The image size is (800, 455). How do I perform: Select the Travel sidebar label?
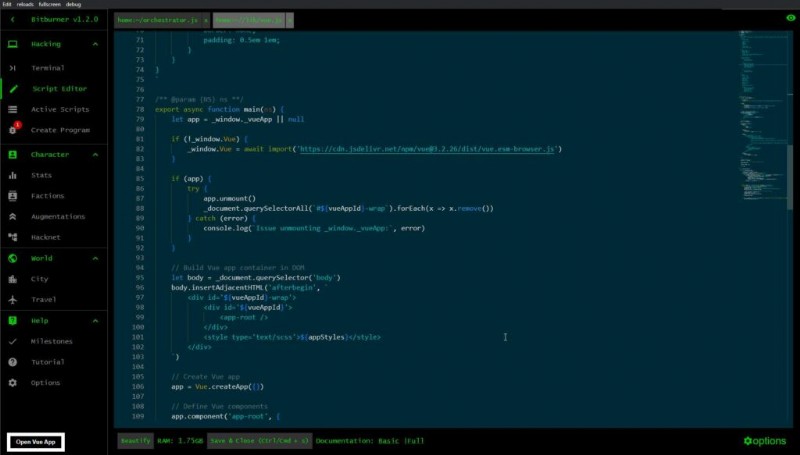click(x=43, y=299)
